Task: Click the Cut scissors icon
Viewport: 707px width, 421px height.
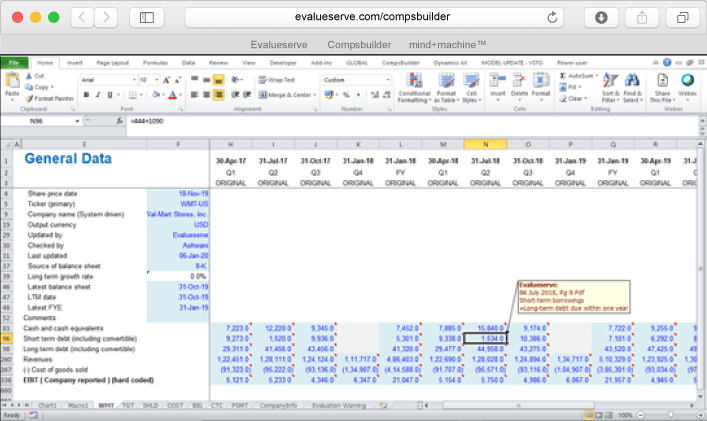Action: [29, 76]
